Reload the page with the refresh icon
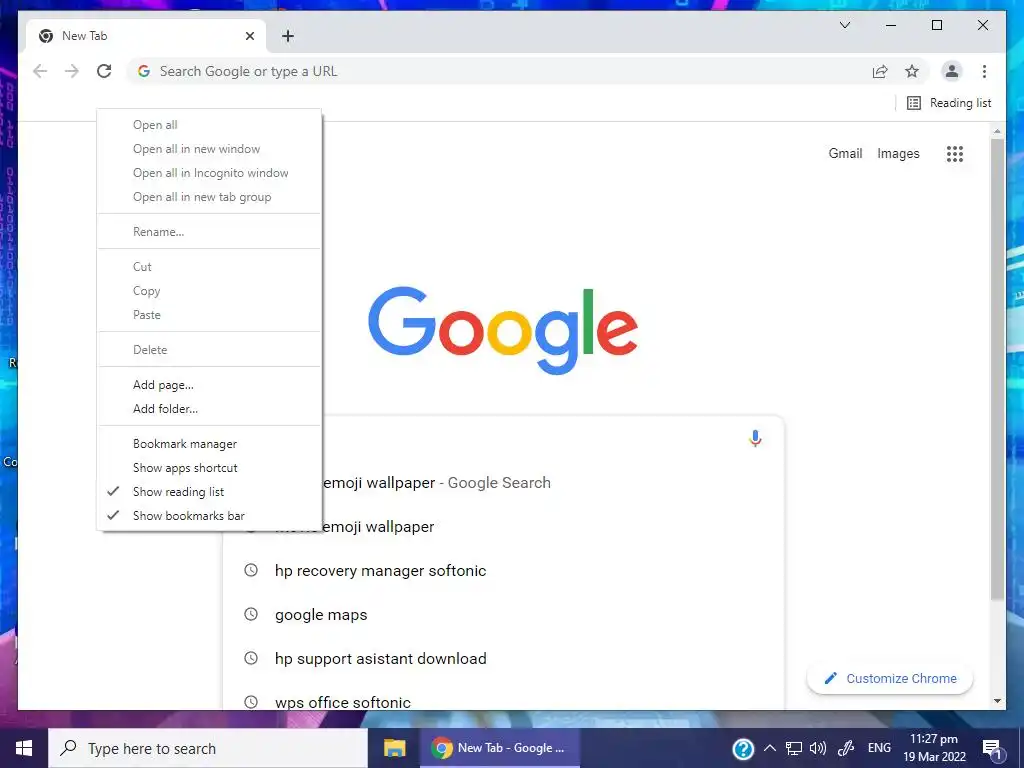The width and height of the screenshot is (1024, 768). pos(104,71)
